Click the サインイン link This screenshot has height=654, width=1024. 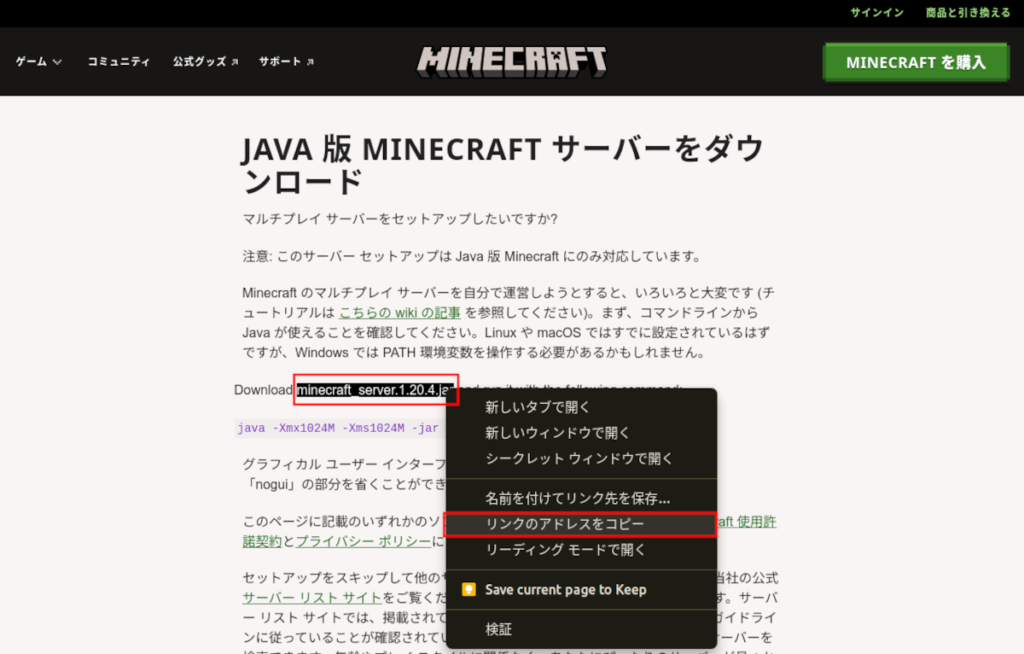[877, 13]
